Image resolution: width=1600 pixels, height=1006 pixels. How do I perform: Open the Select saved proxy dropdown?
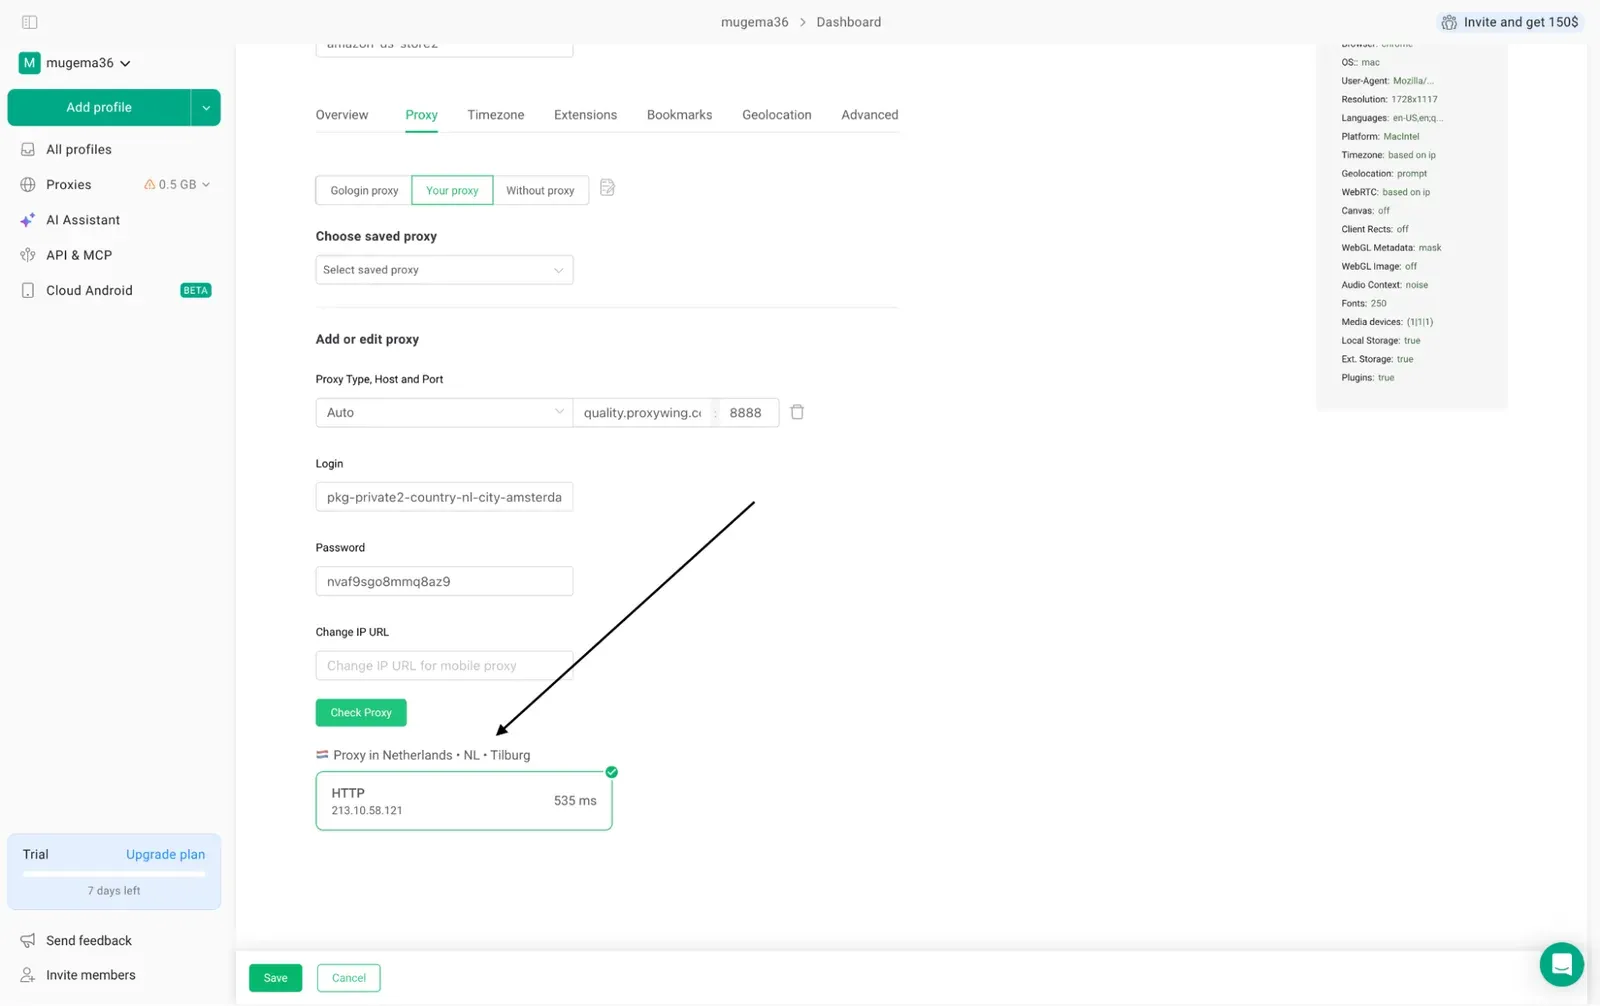[x=444, y=270]
